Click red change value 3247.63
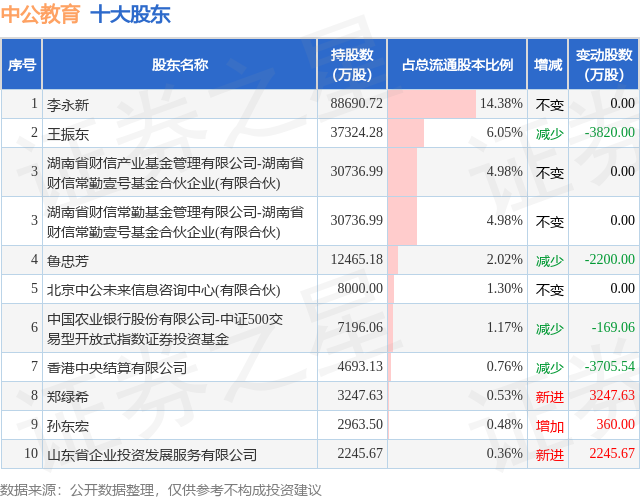 612,395
